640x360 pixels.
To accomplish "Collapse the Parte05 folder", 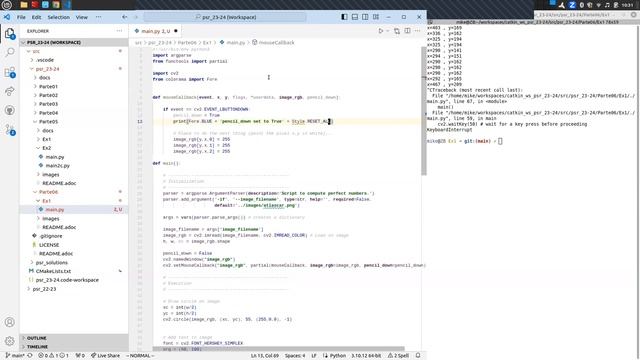I will [48, 122].
